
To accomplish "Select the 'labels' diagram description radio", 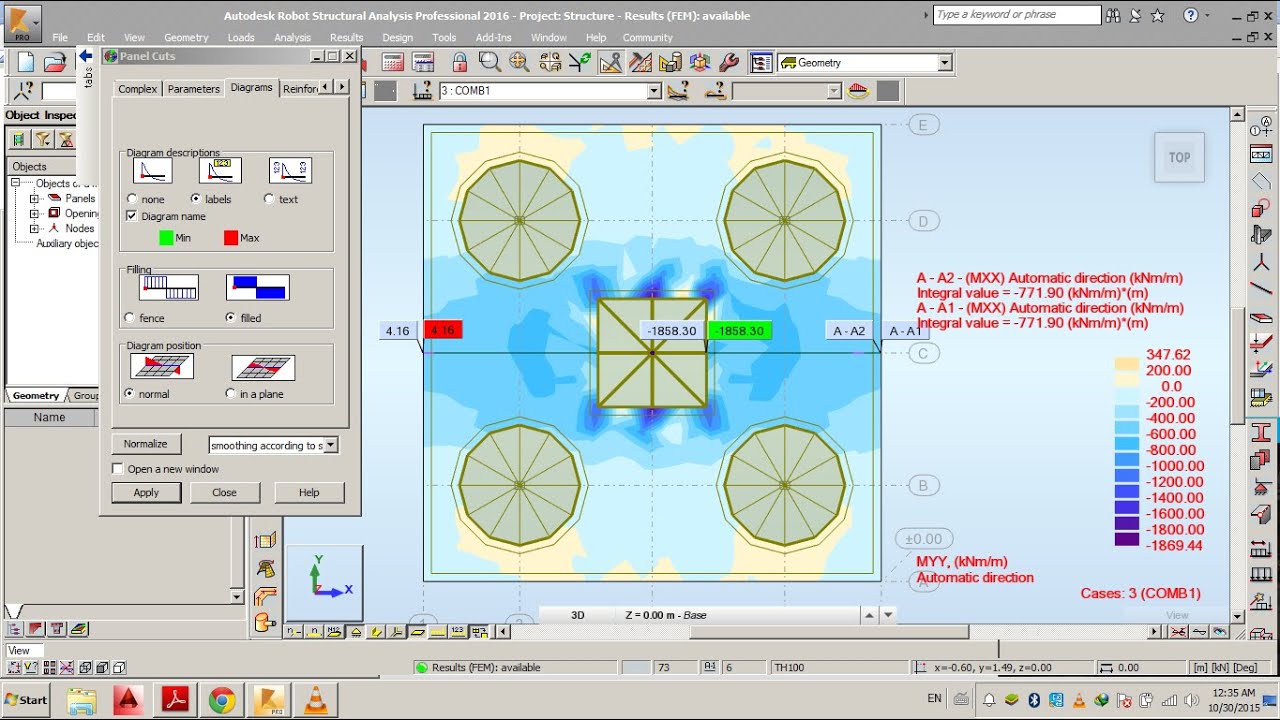I will 195,199.
